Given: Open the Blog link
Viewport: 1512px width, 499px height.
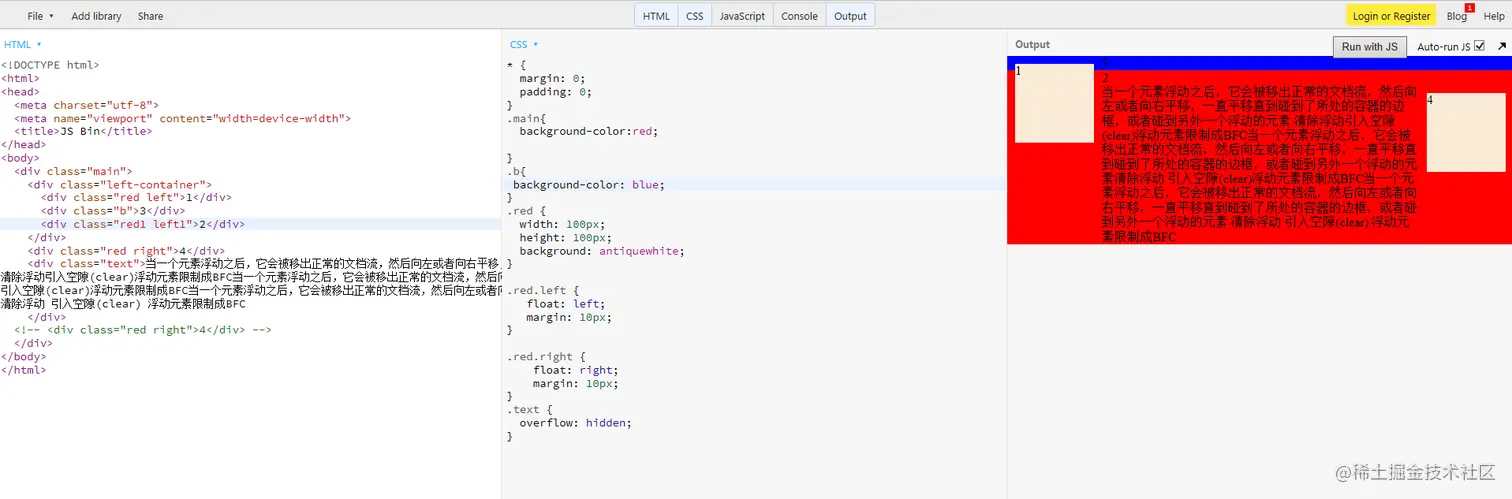Looking at the screenshot, I should (1456, 16).
